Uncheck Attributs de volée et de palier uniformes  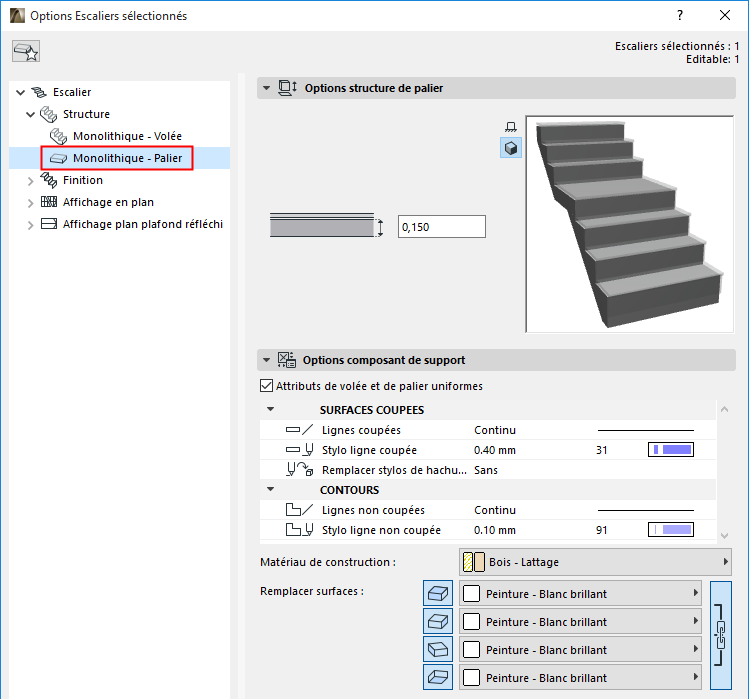[x=267, y=386]
